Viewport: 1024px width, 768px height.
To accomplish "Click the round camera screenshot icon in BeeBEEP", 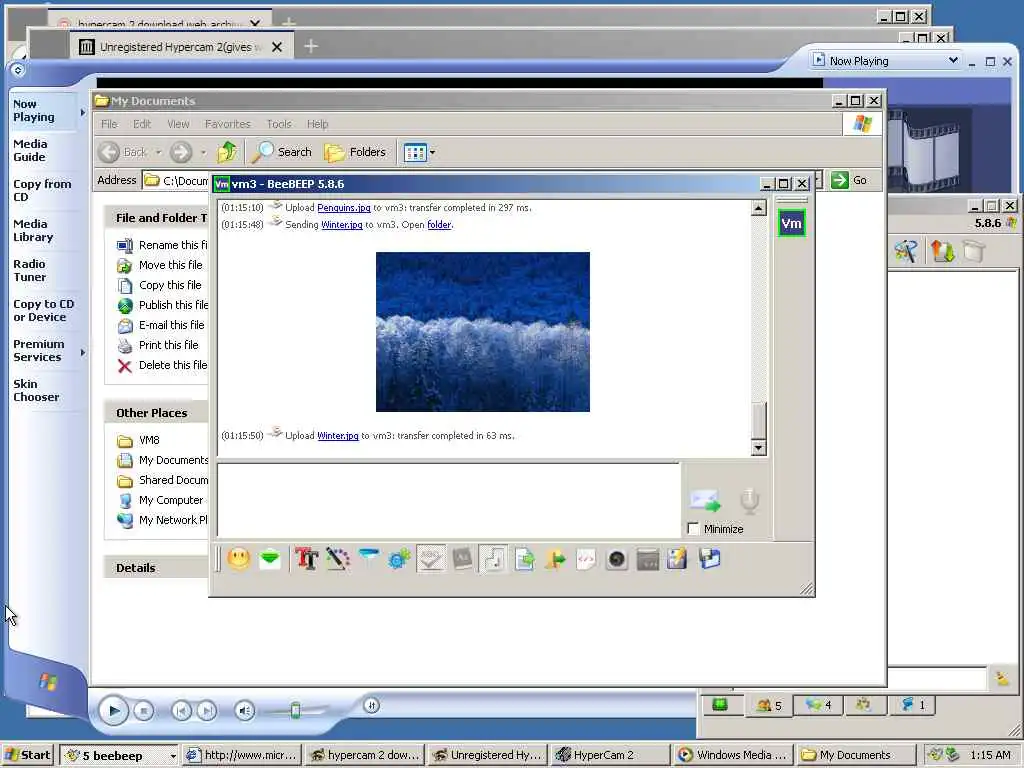I will 616,559.
